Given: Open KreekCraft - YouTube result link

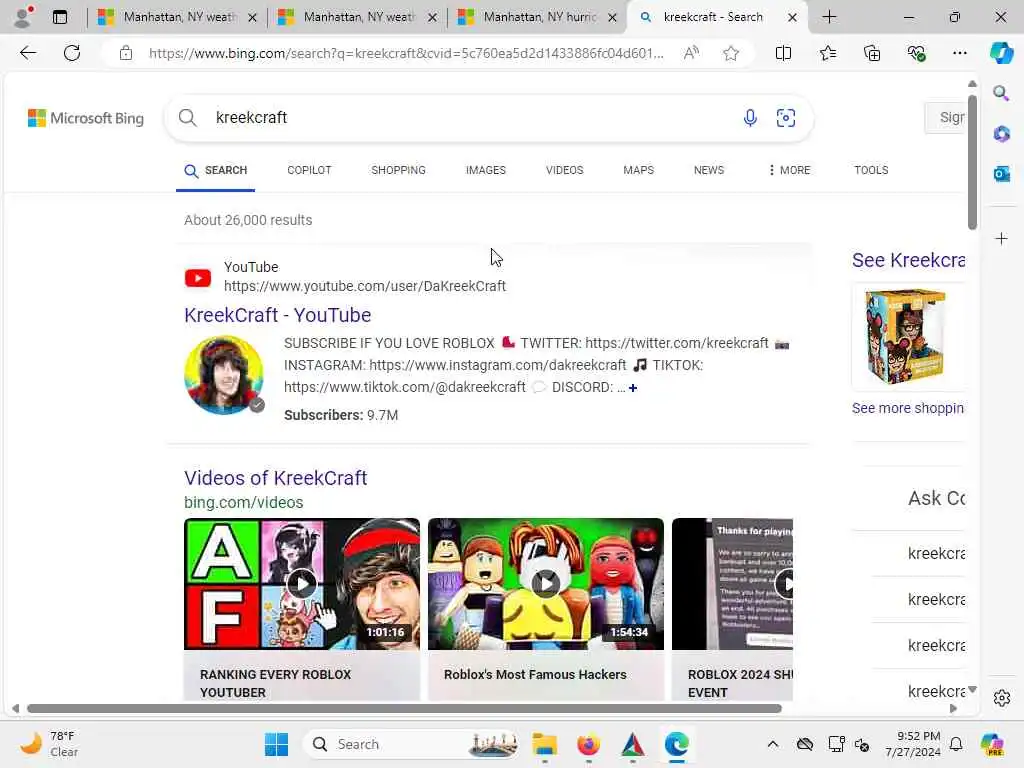Looking at the screenshot, I should [278, 315].
